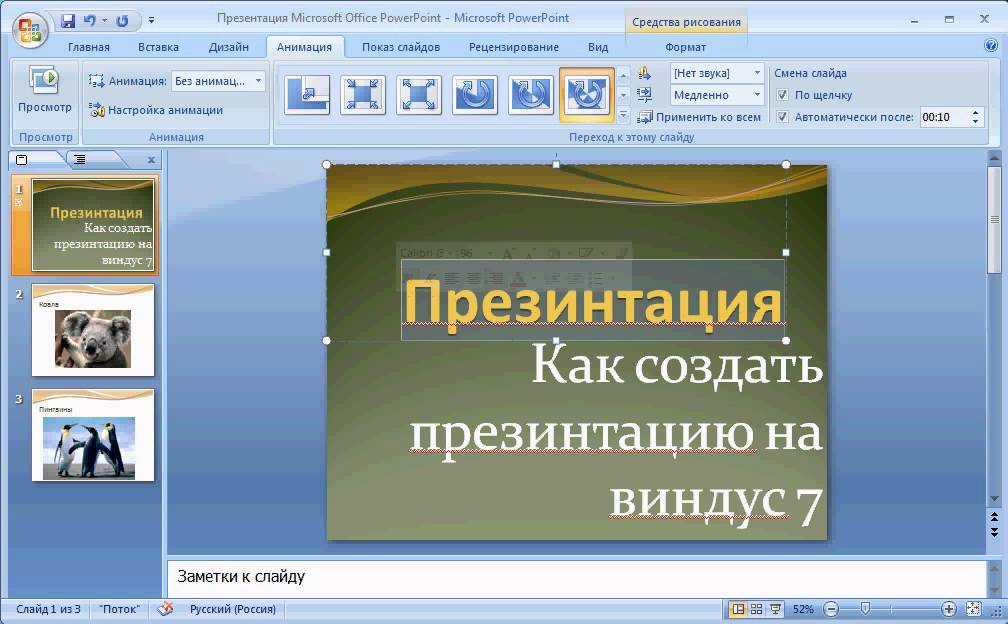Open the Показ слайдов tab
The width and height of the screenshot is (1008, 624).
pos(400,47)
